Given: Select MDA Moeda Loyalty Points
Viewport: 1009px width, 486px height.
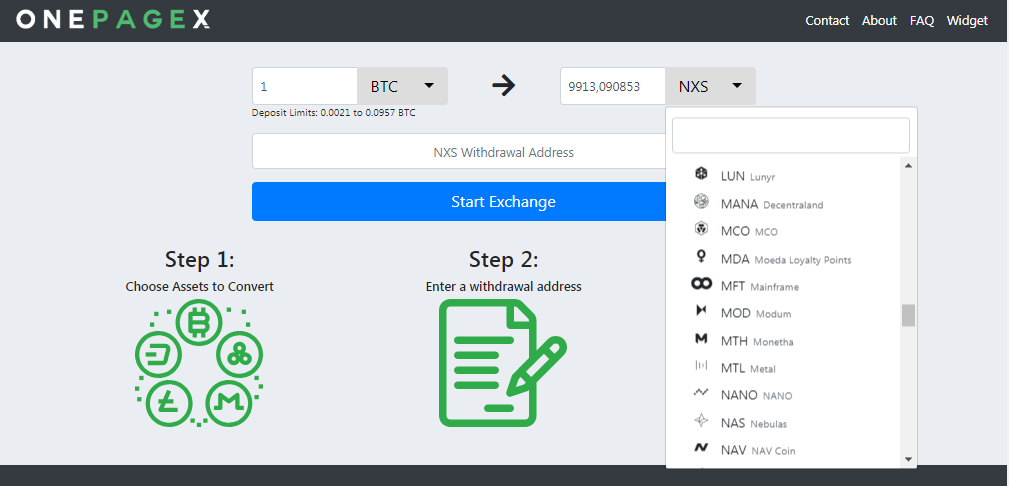Looking at the screenshot, I should coord(783,259).
